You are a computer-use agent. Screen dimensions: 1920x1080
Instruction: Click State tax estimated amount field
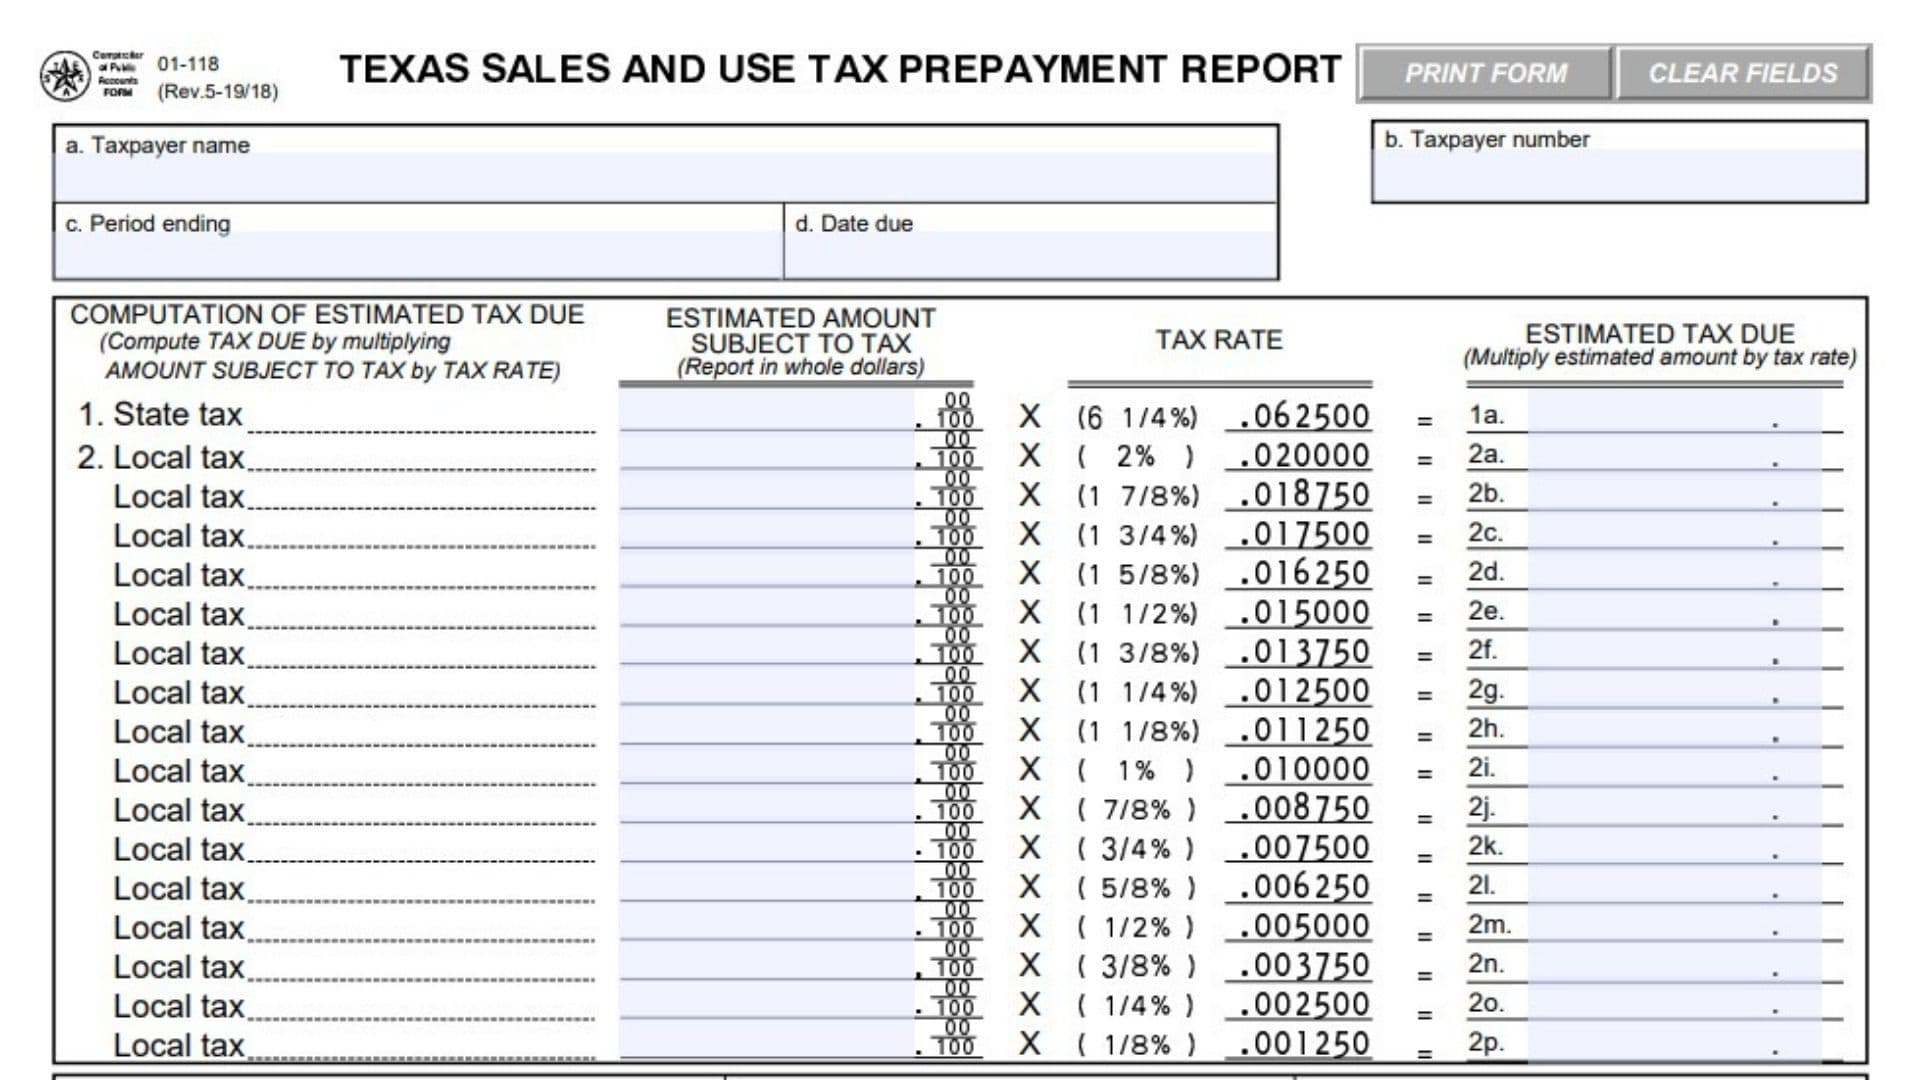tap(767, 411)
